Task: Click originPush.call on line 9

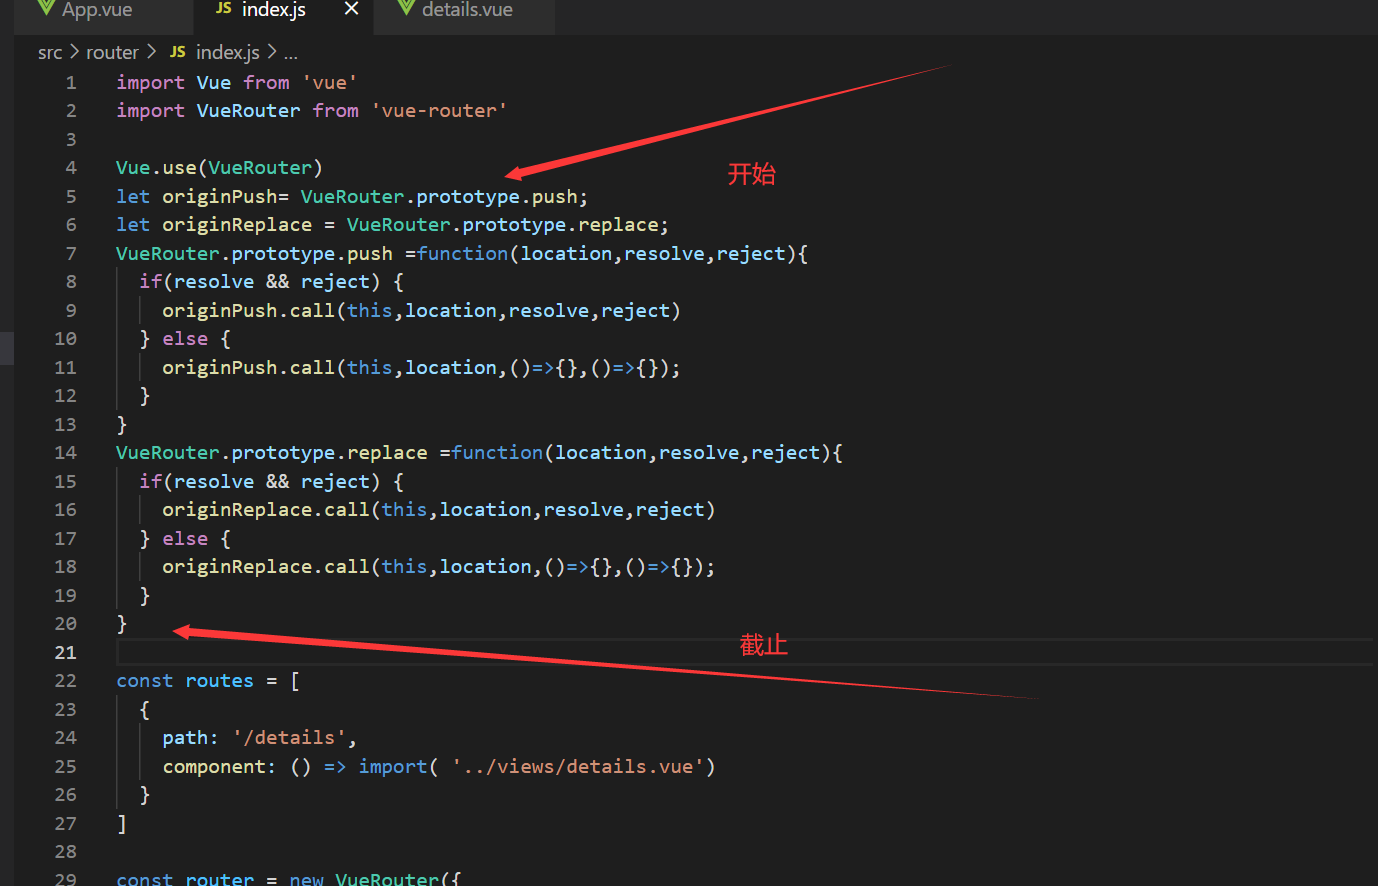Action: pyautogui.click(x=248, y=311)
